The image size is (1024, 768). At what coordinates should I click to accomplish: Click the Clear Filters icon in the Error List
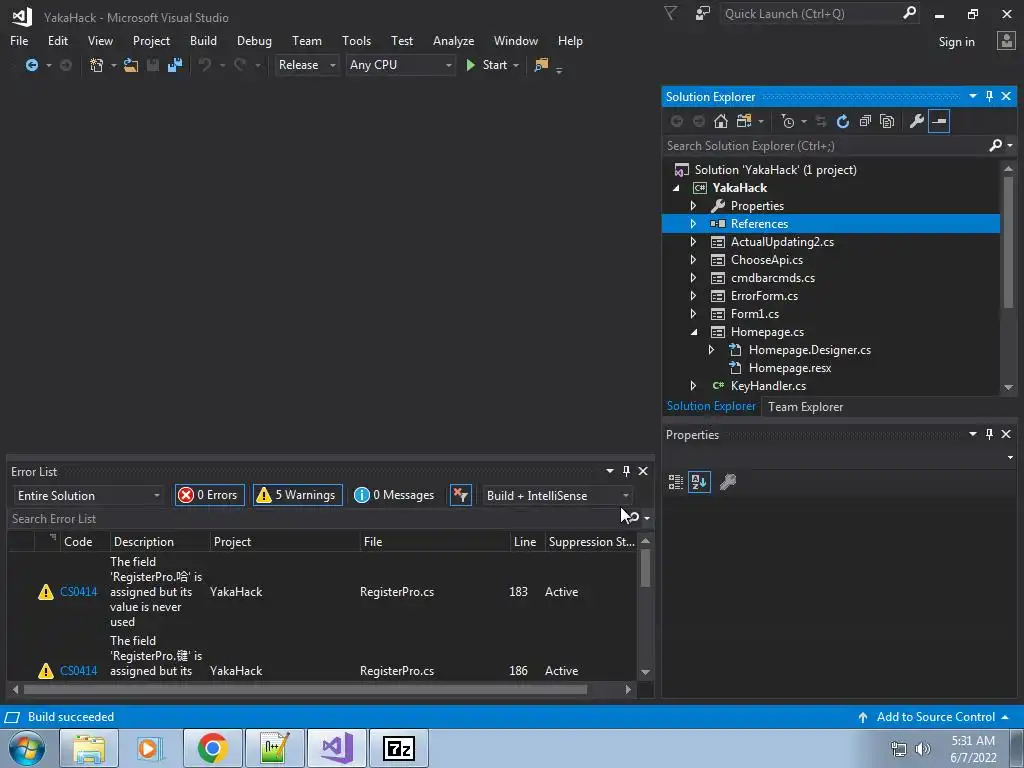tap(460, 495)
